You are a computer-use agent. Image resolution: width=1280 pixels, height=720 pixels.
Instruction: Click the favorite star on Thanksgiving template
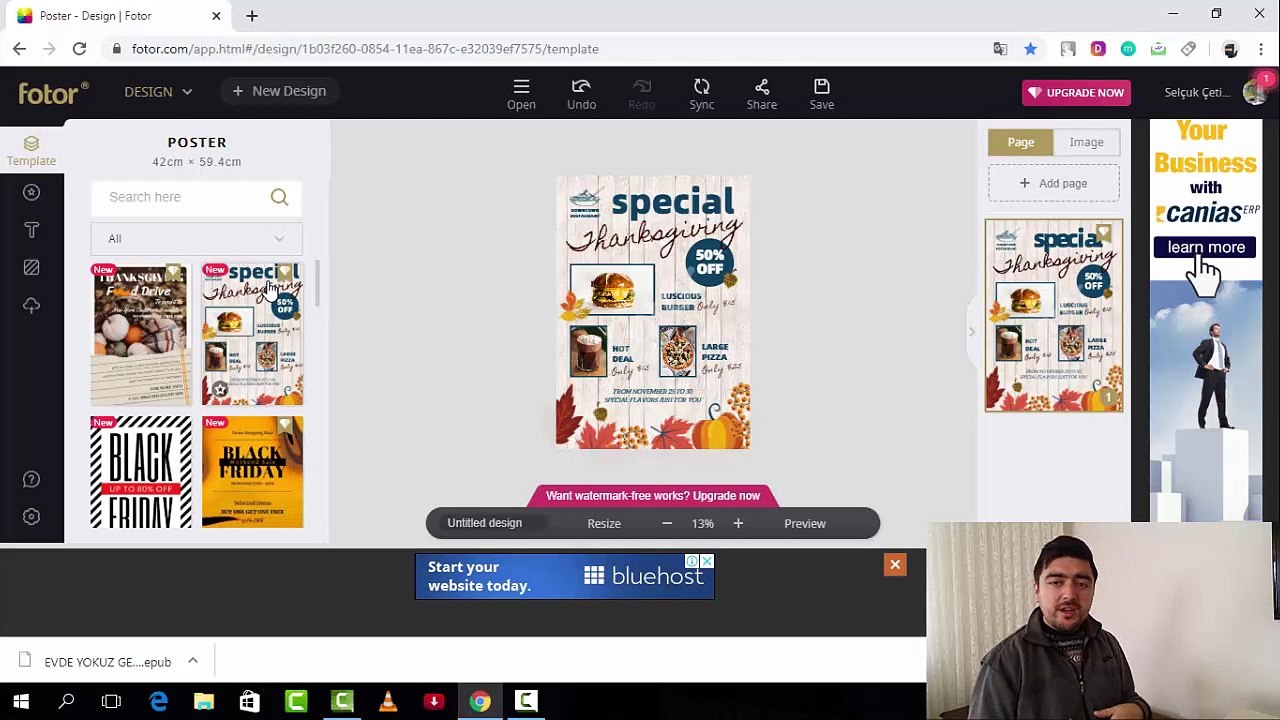[x=220, y=390]
